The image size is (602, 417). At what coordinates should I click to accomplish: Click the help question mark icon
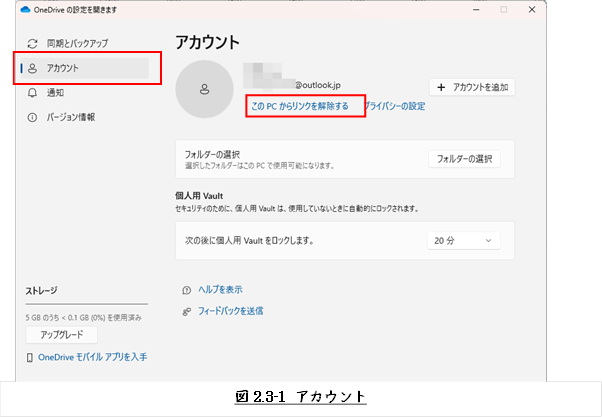point(187,290)
